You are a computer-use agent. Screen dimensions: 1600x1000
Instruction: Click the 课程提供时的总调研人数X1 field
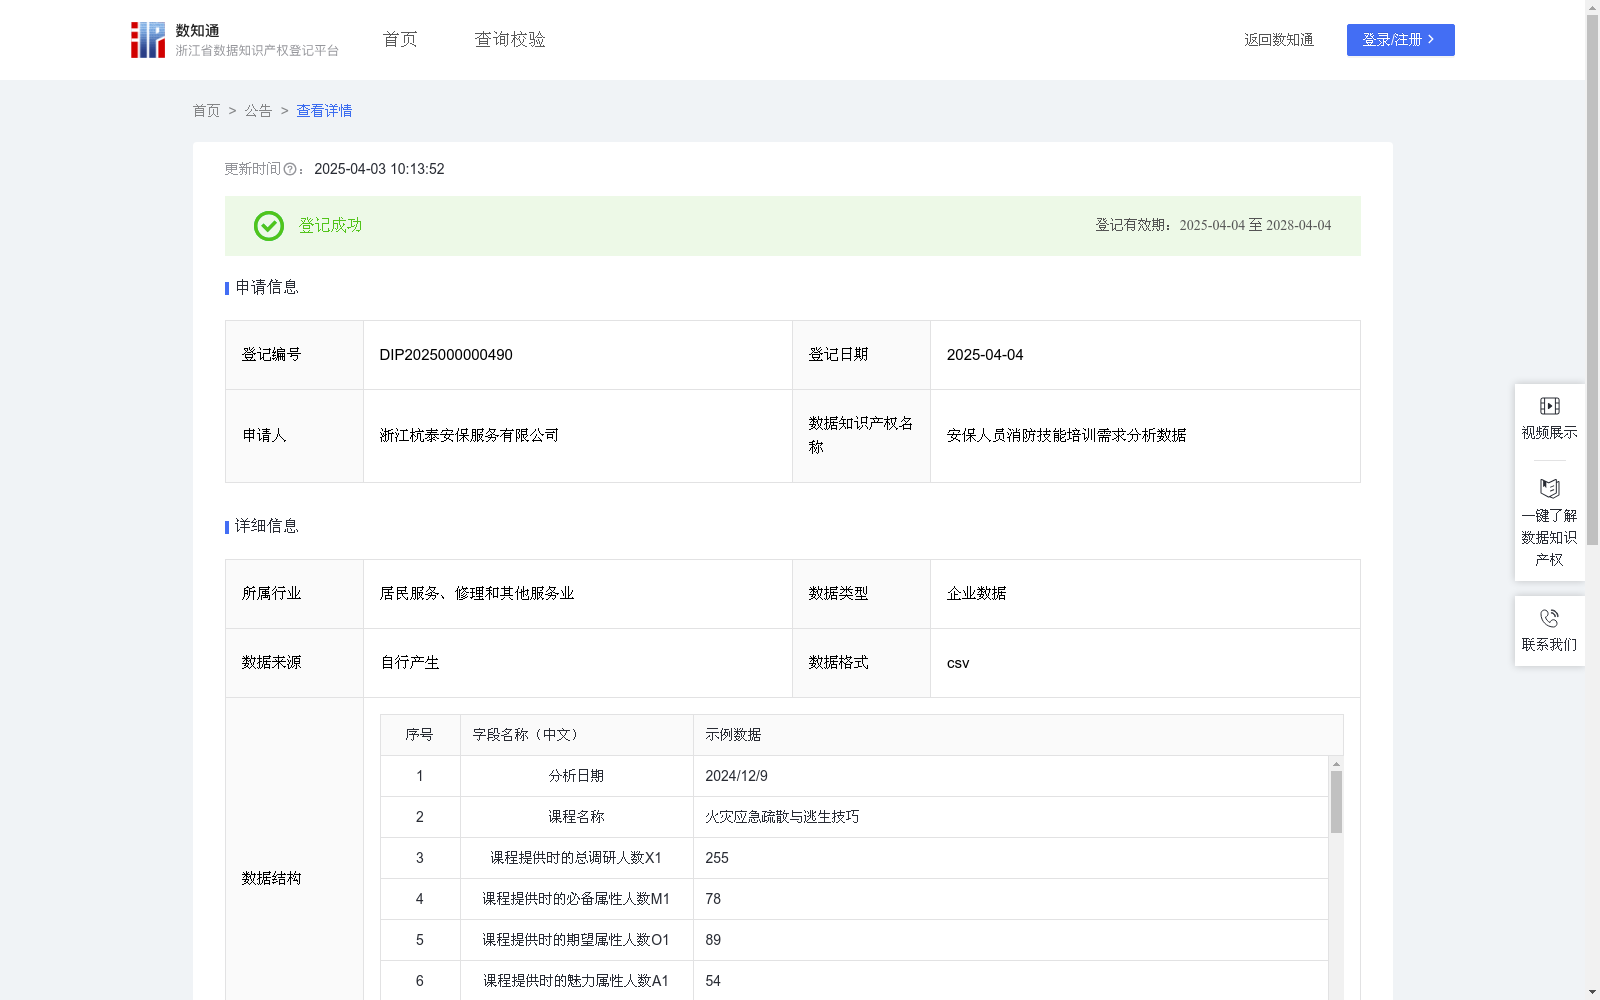(x=576, y=858)
